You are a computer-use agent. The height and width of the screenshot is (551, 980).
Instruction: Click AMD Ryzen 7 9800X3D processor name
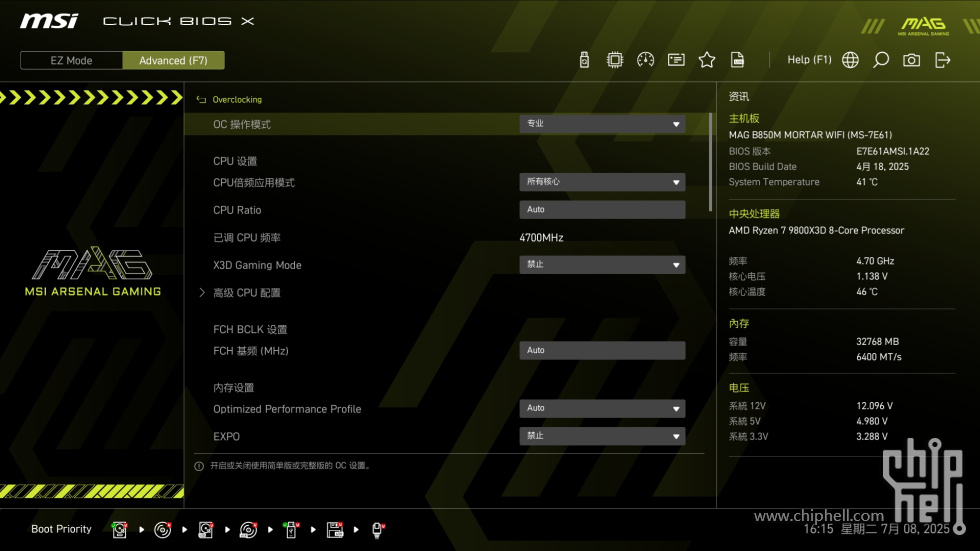click(x=816, y=231)
